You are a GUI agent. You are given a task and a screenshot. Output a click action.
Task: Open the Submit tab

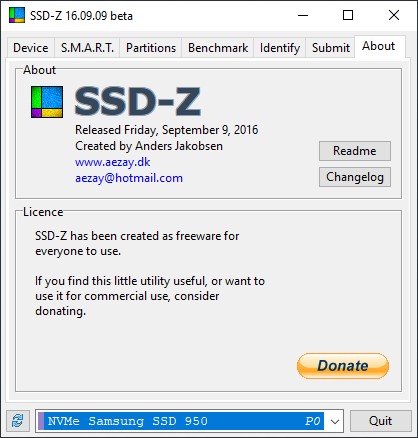[x=330, y=48]
